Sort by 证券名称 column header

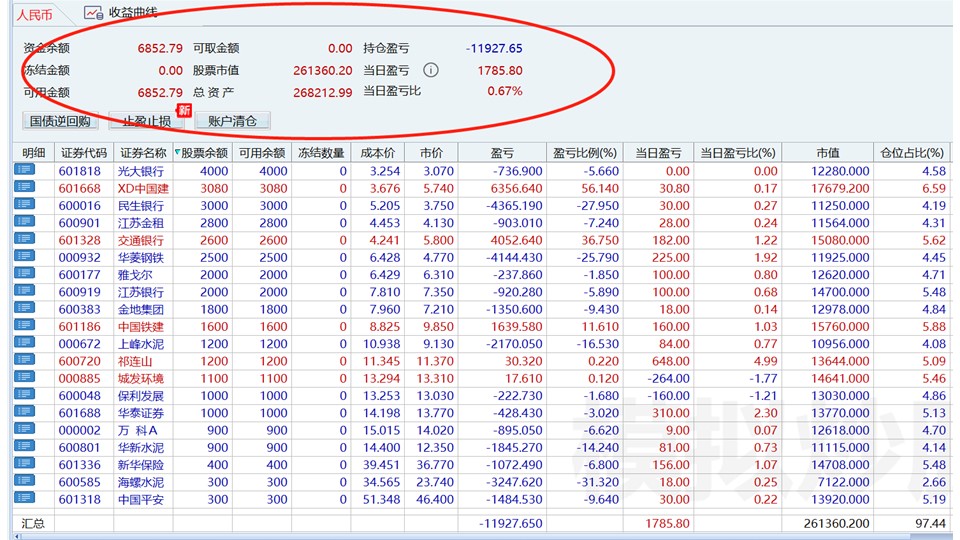[143, 152]
